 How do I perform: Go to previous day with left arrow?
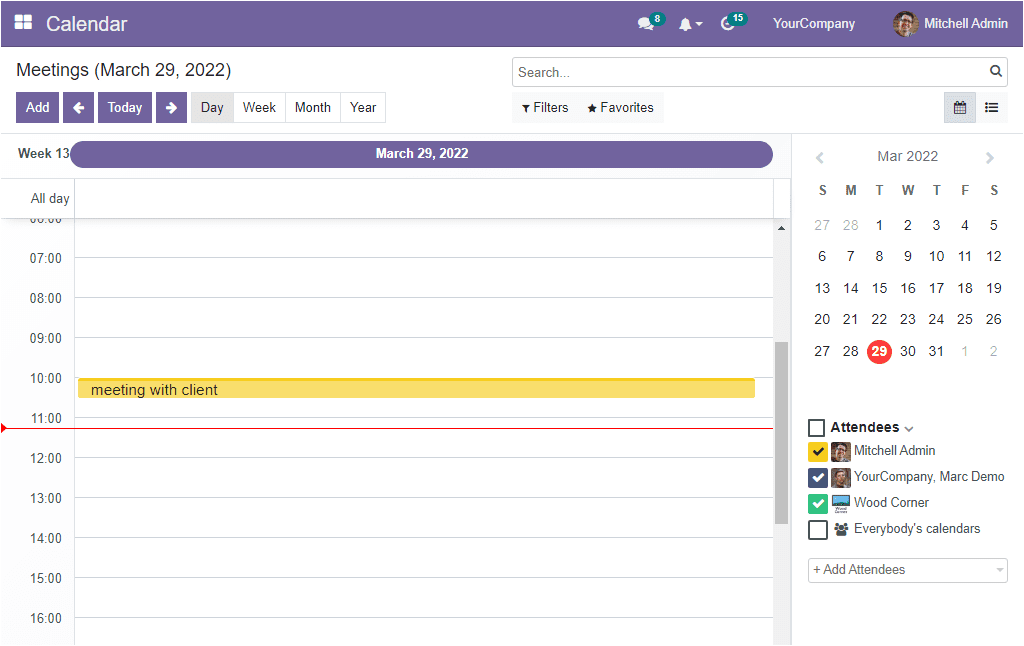[x=78, y=108]
